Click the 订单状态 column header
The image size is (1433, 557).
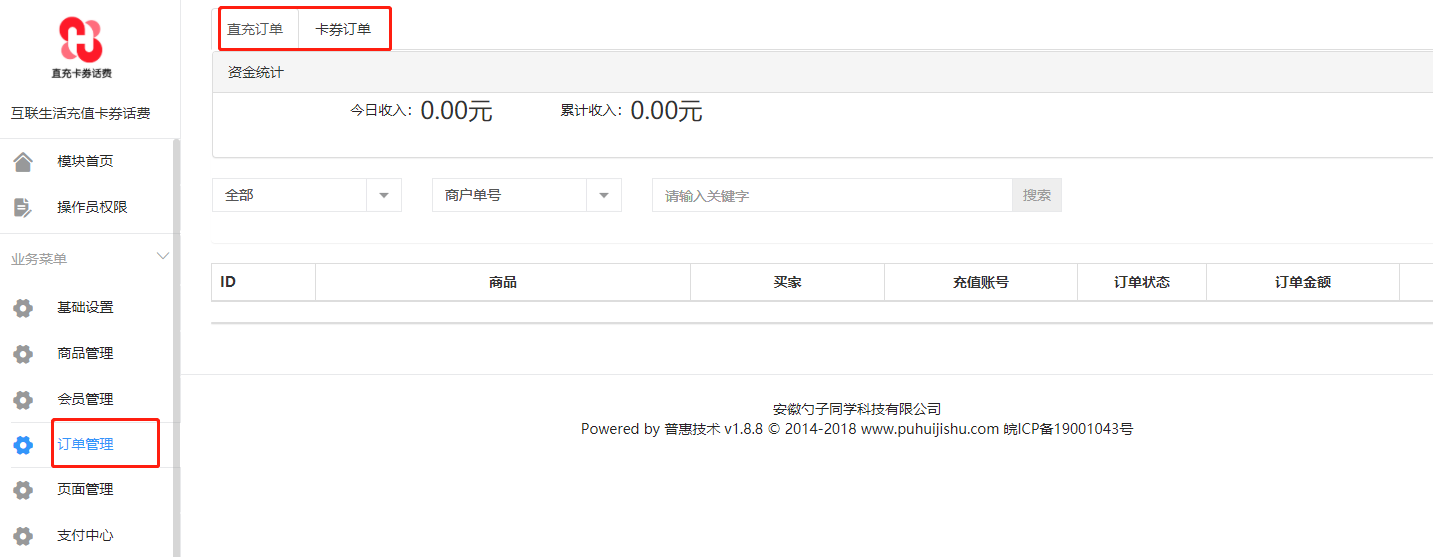1142,282
